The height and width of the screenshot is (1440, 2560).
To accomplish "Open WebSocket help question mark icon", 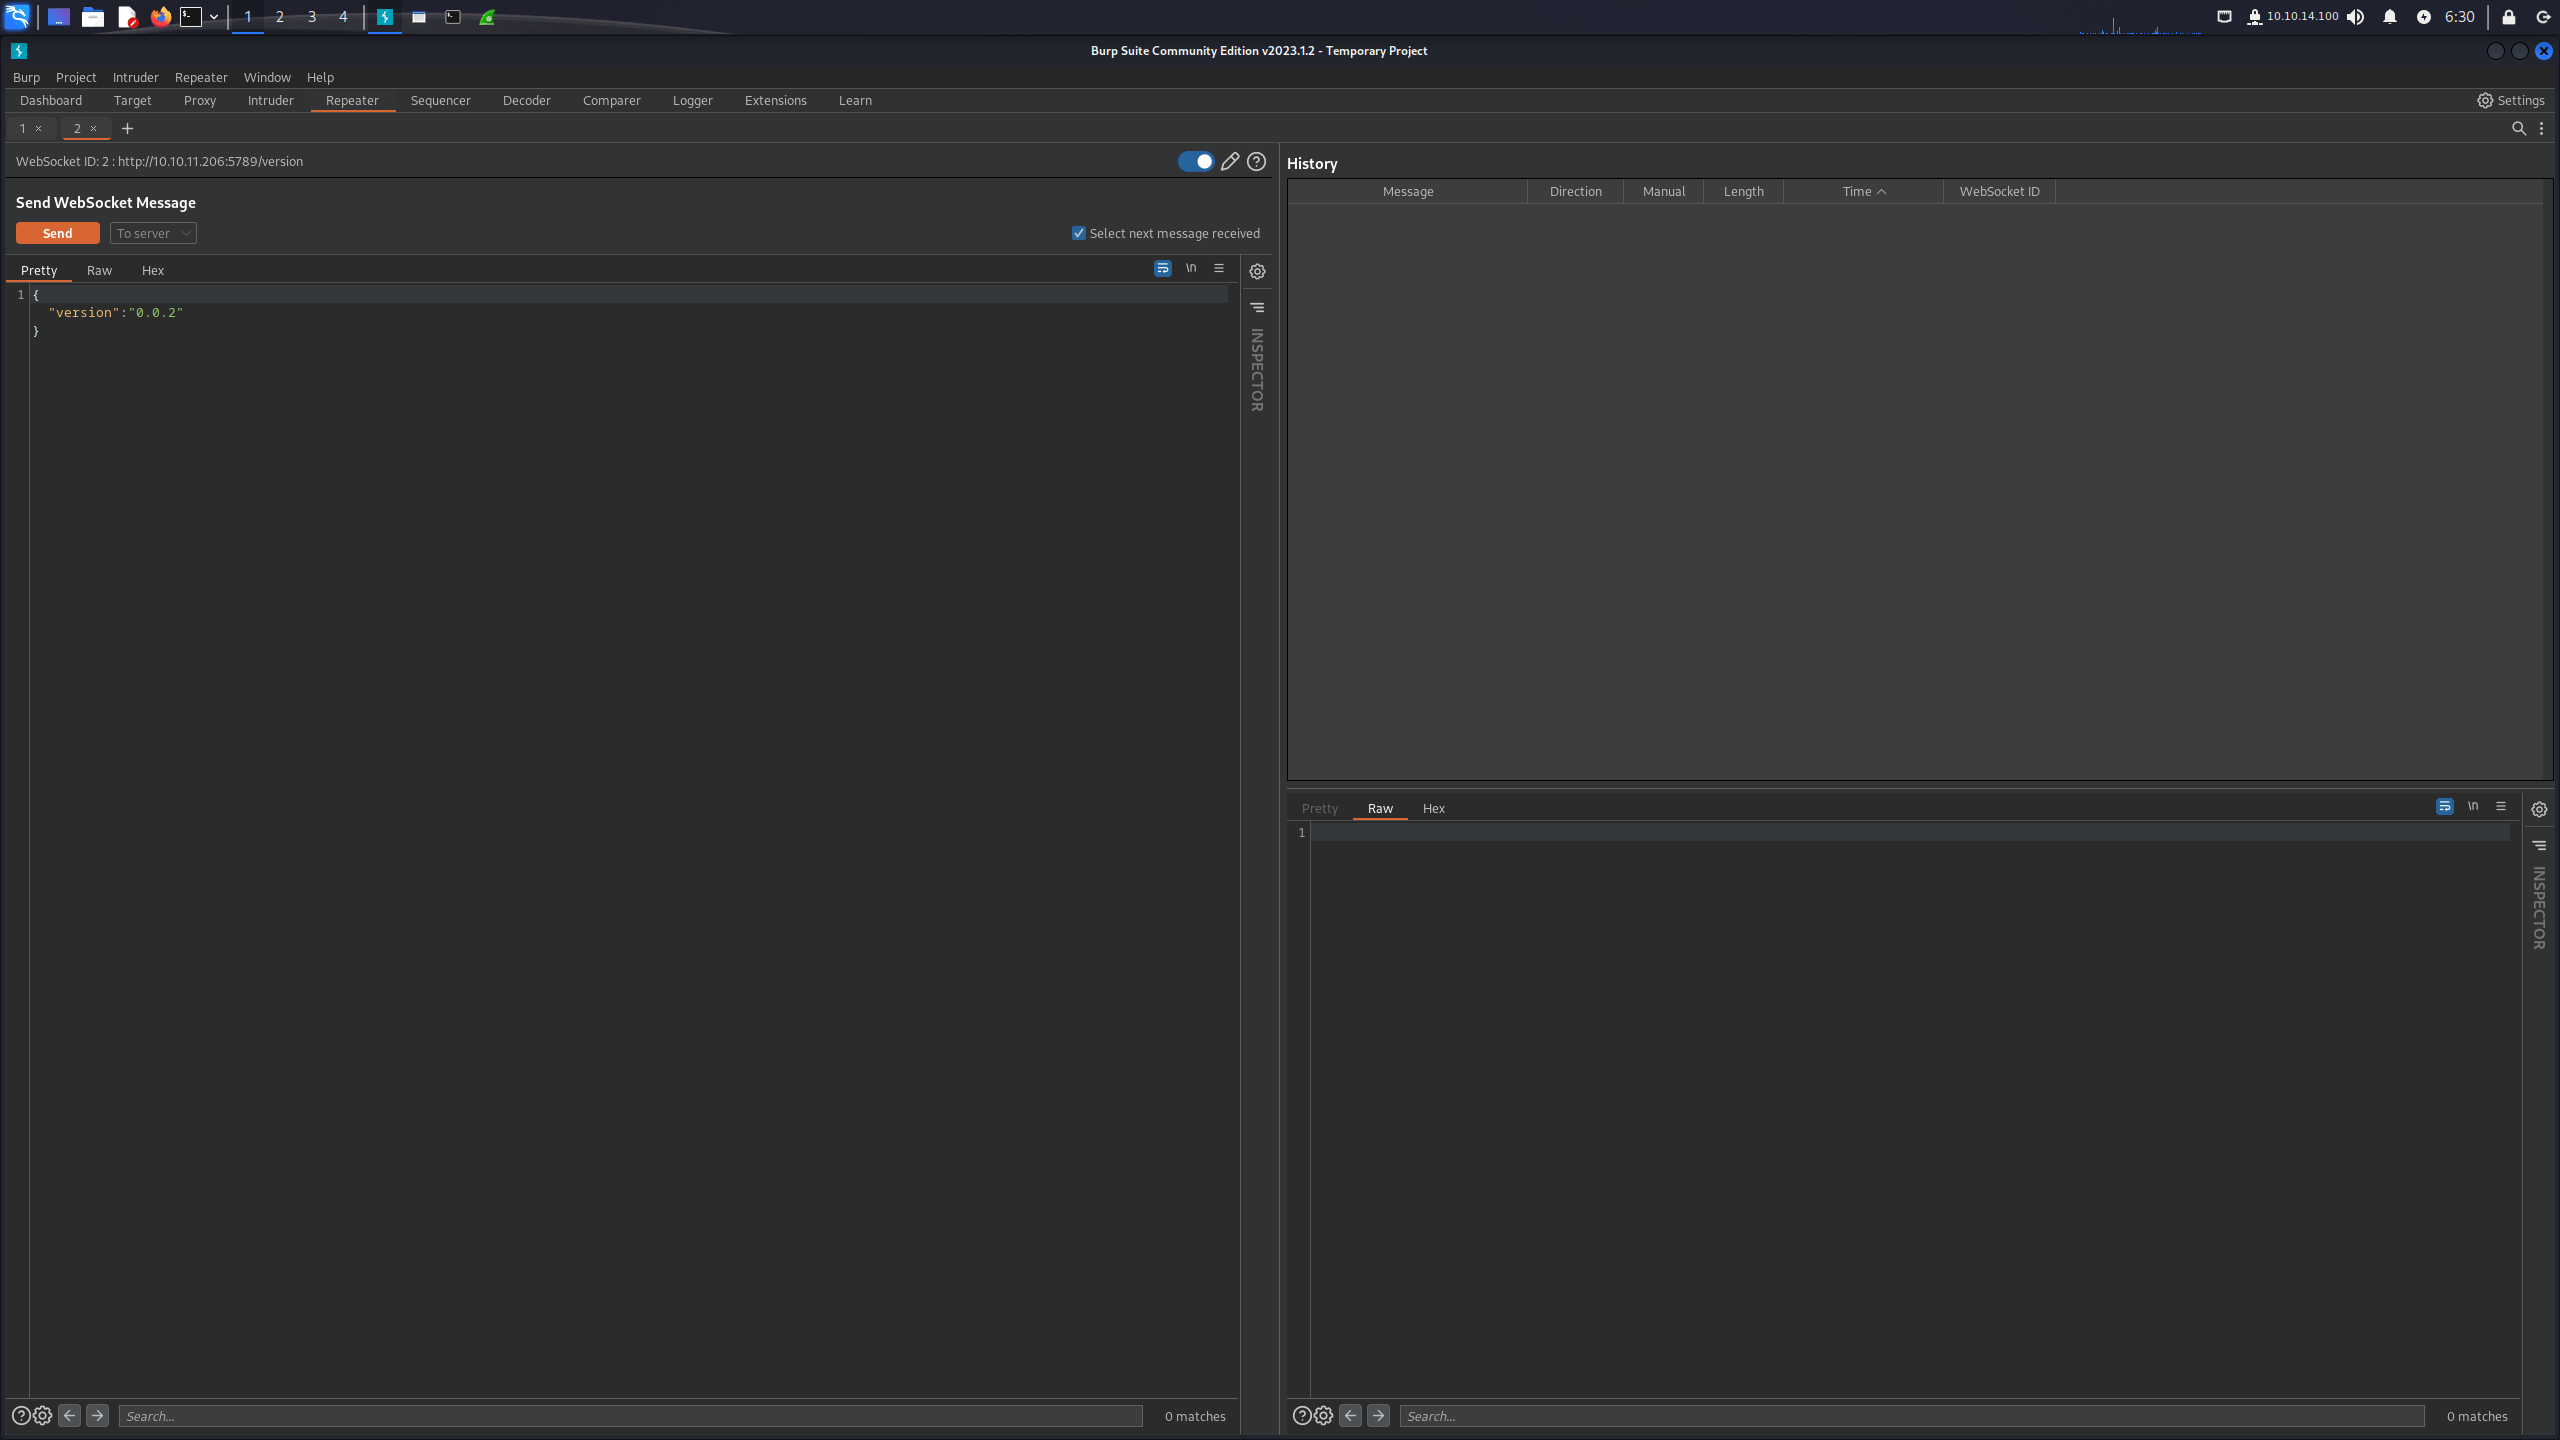I will (1257, 161).
